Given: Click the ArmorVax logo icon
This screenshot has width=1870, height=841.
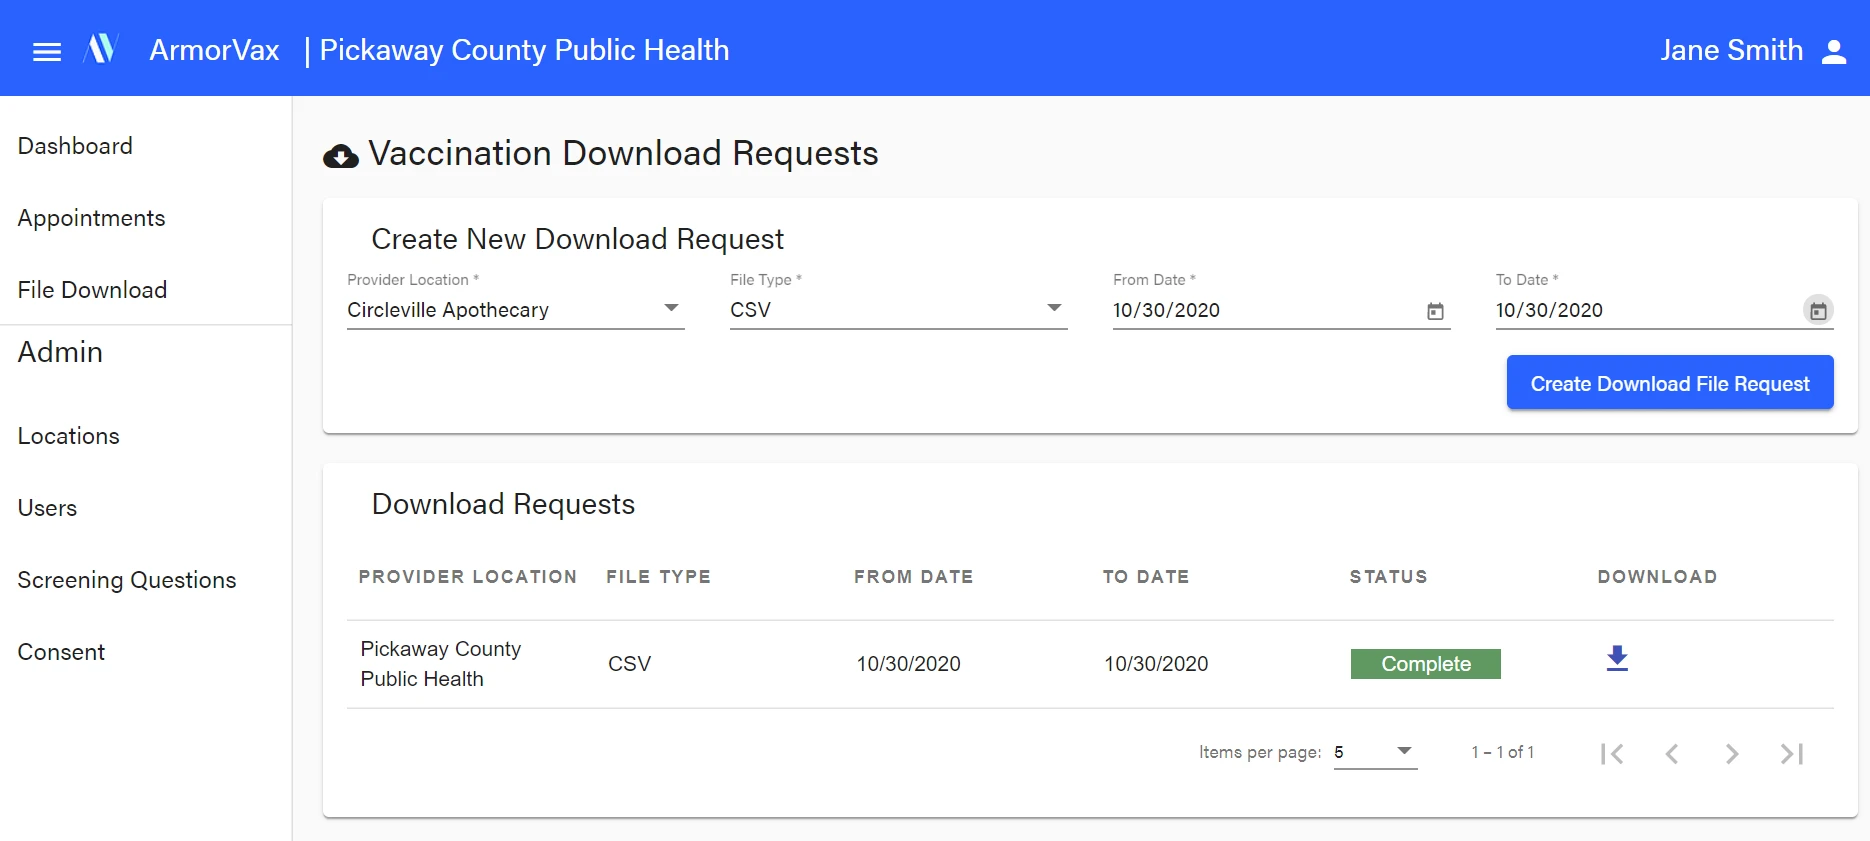Looking at the screenshot, I should 101,48.
